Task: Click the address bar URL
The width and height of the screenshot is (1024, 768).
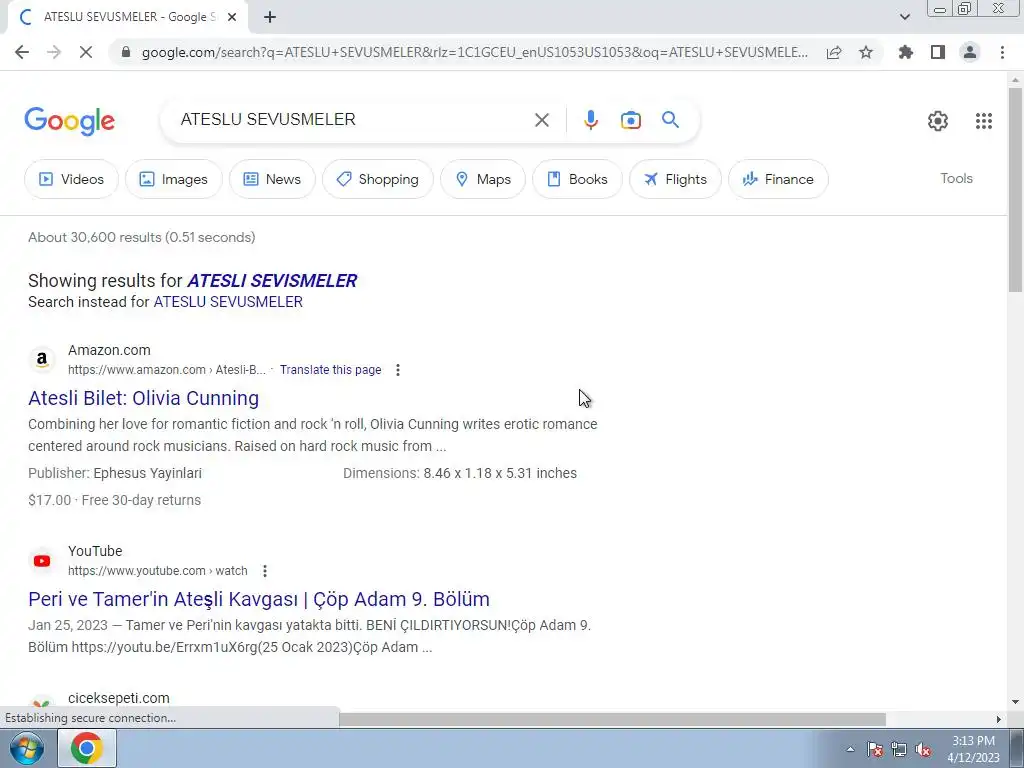Action: [x=475, y=52]
